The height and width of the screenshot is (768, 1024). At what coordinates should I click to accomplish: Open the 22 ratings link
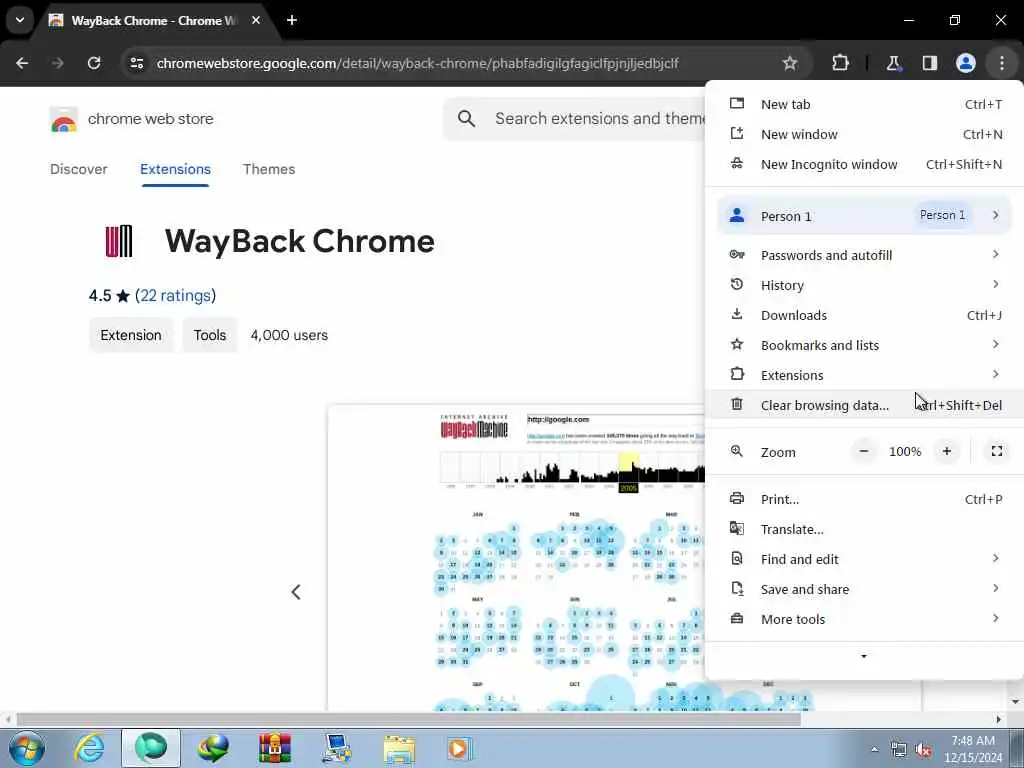[176, 296]
